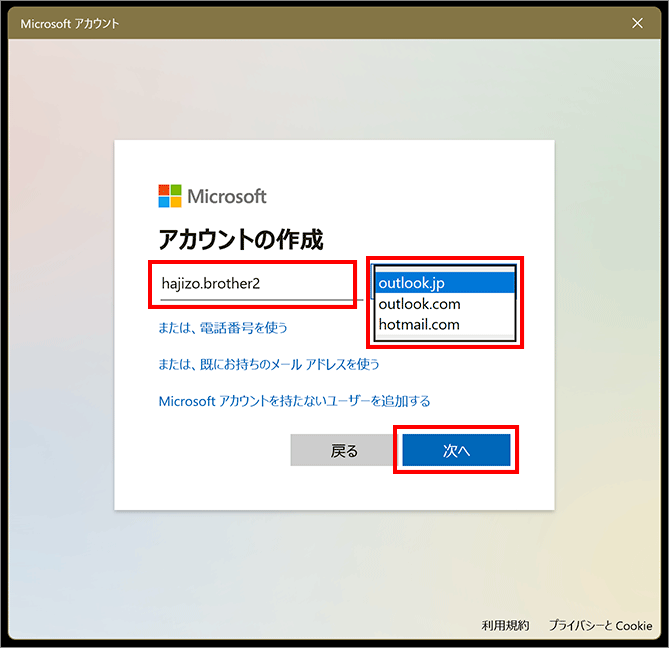Viewport: 669px width, 648px height.
Task: Click the Microsoft four-square logo
Action: [x=170, y=196]
